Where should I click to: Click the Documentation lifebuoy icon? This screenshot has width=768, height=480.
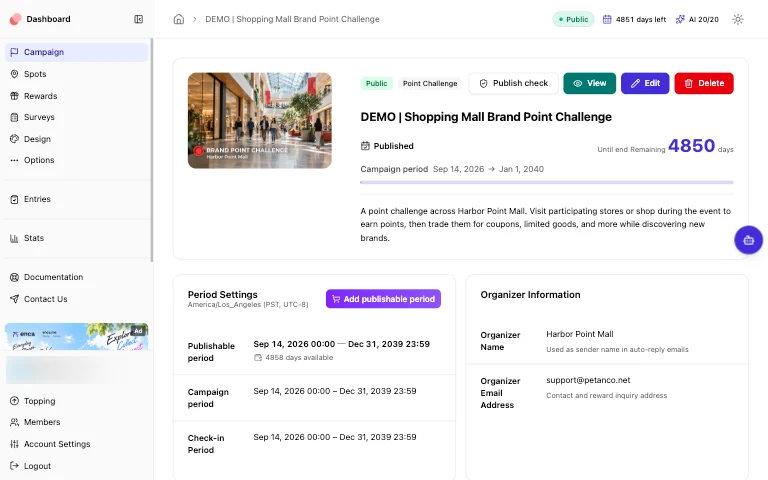[14, 277]
